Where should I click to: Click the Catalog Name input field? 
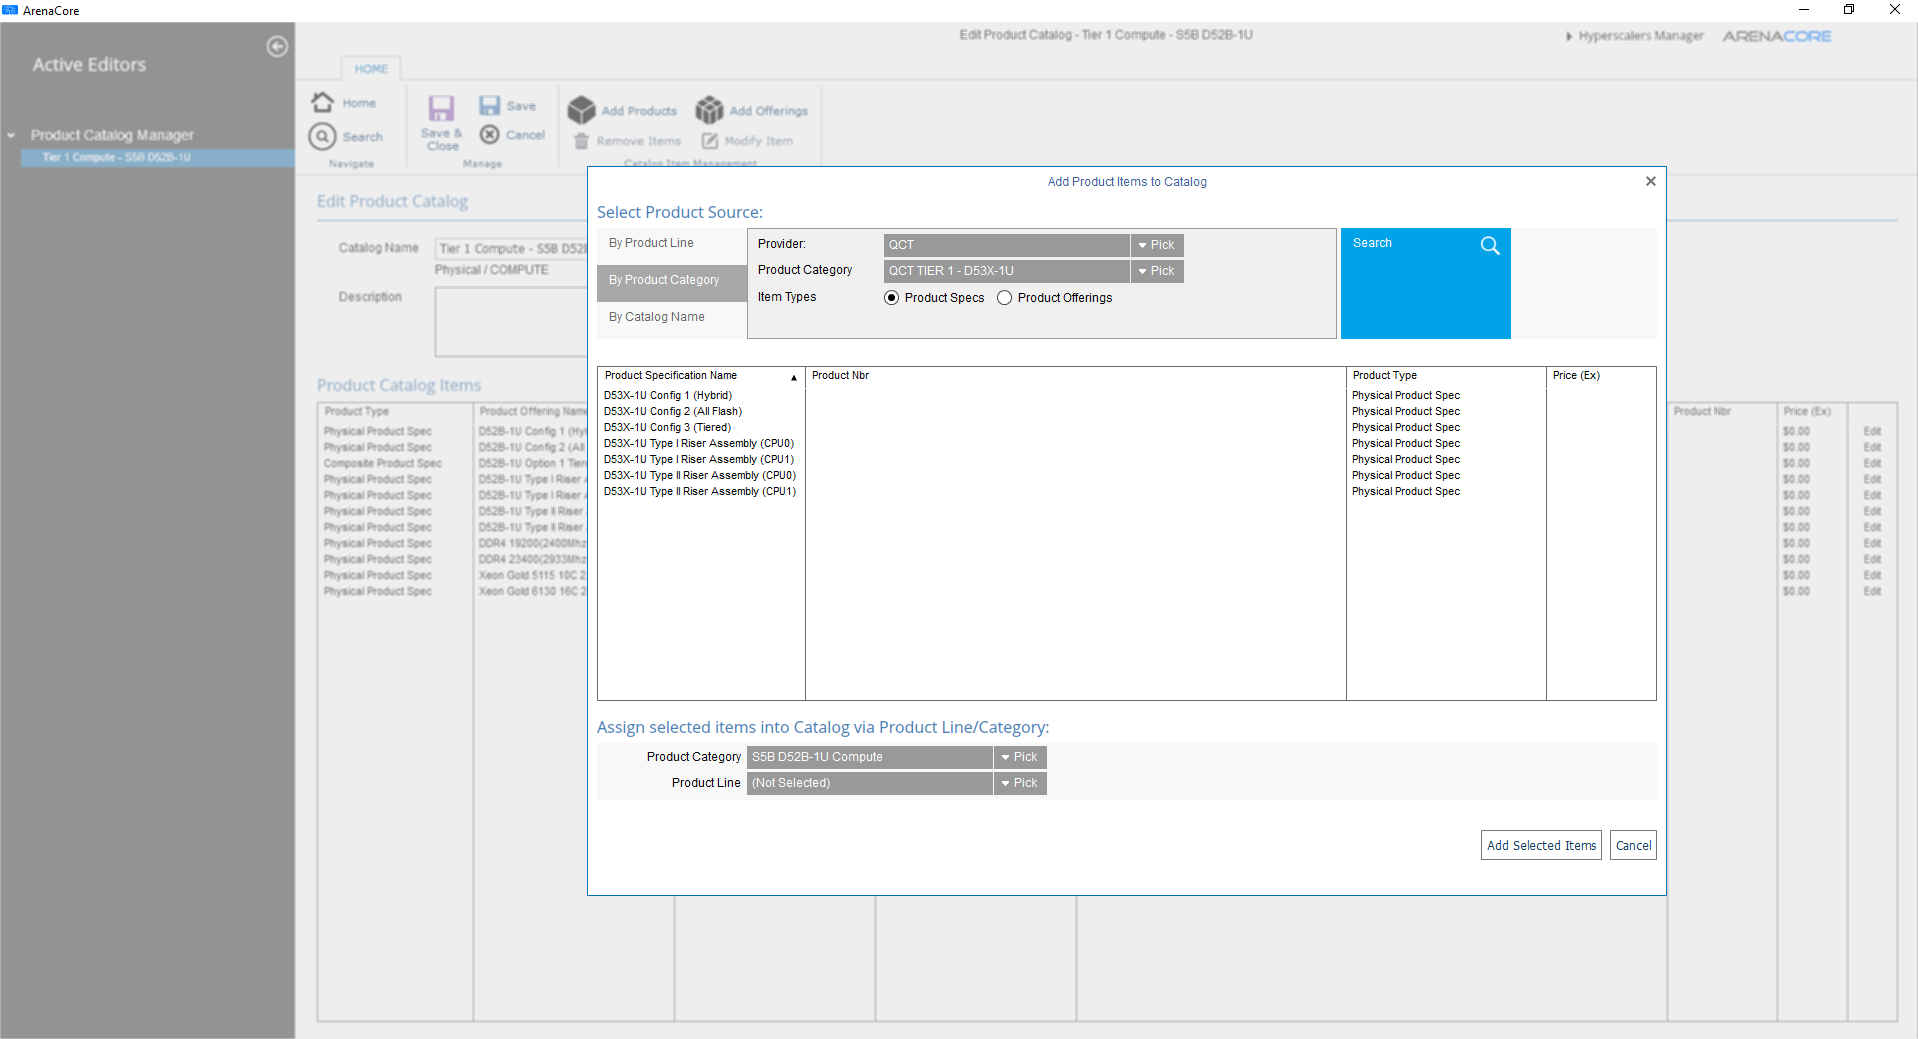(x=511, y=248)
